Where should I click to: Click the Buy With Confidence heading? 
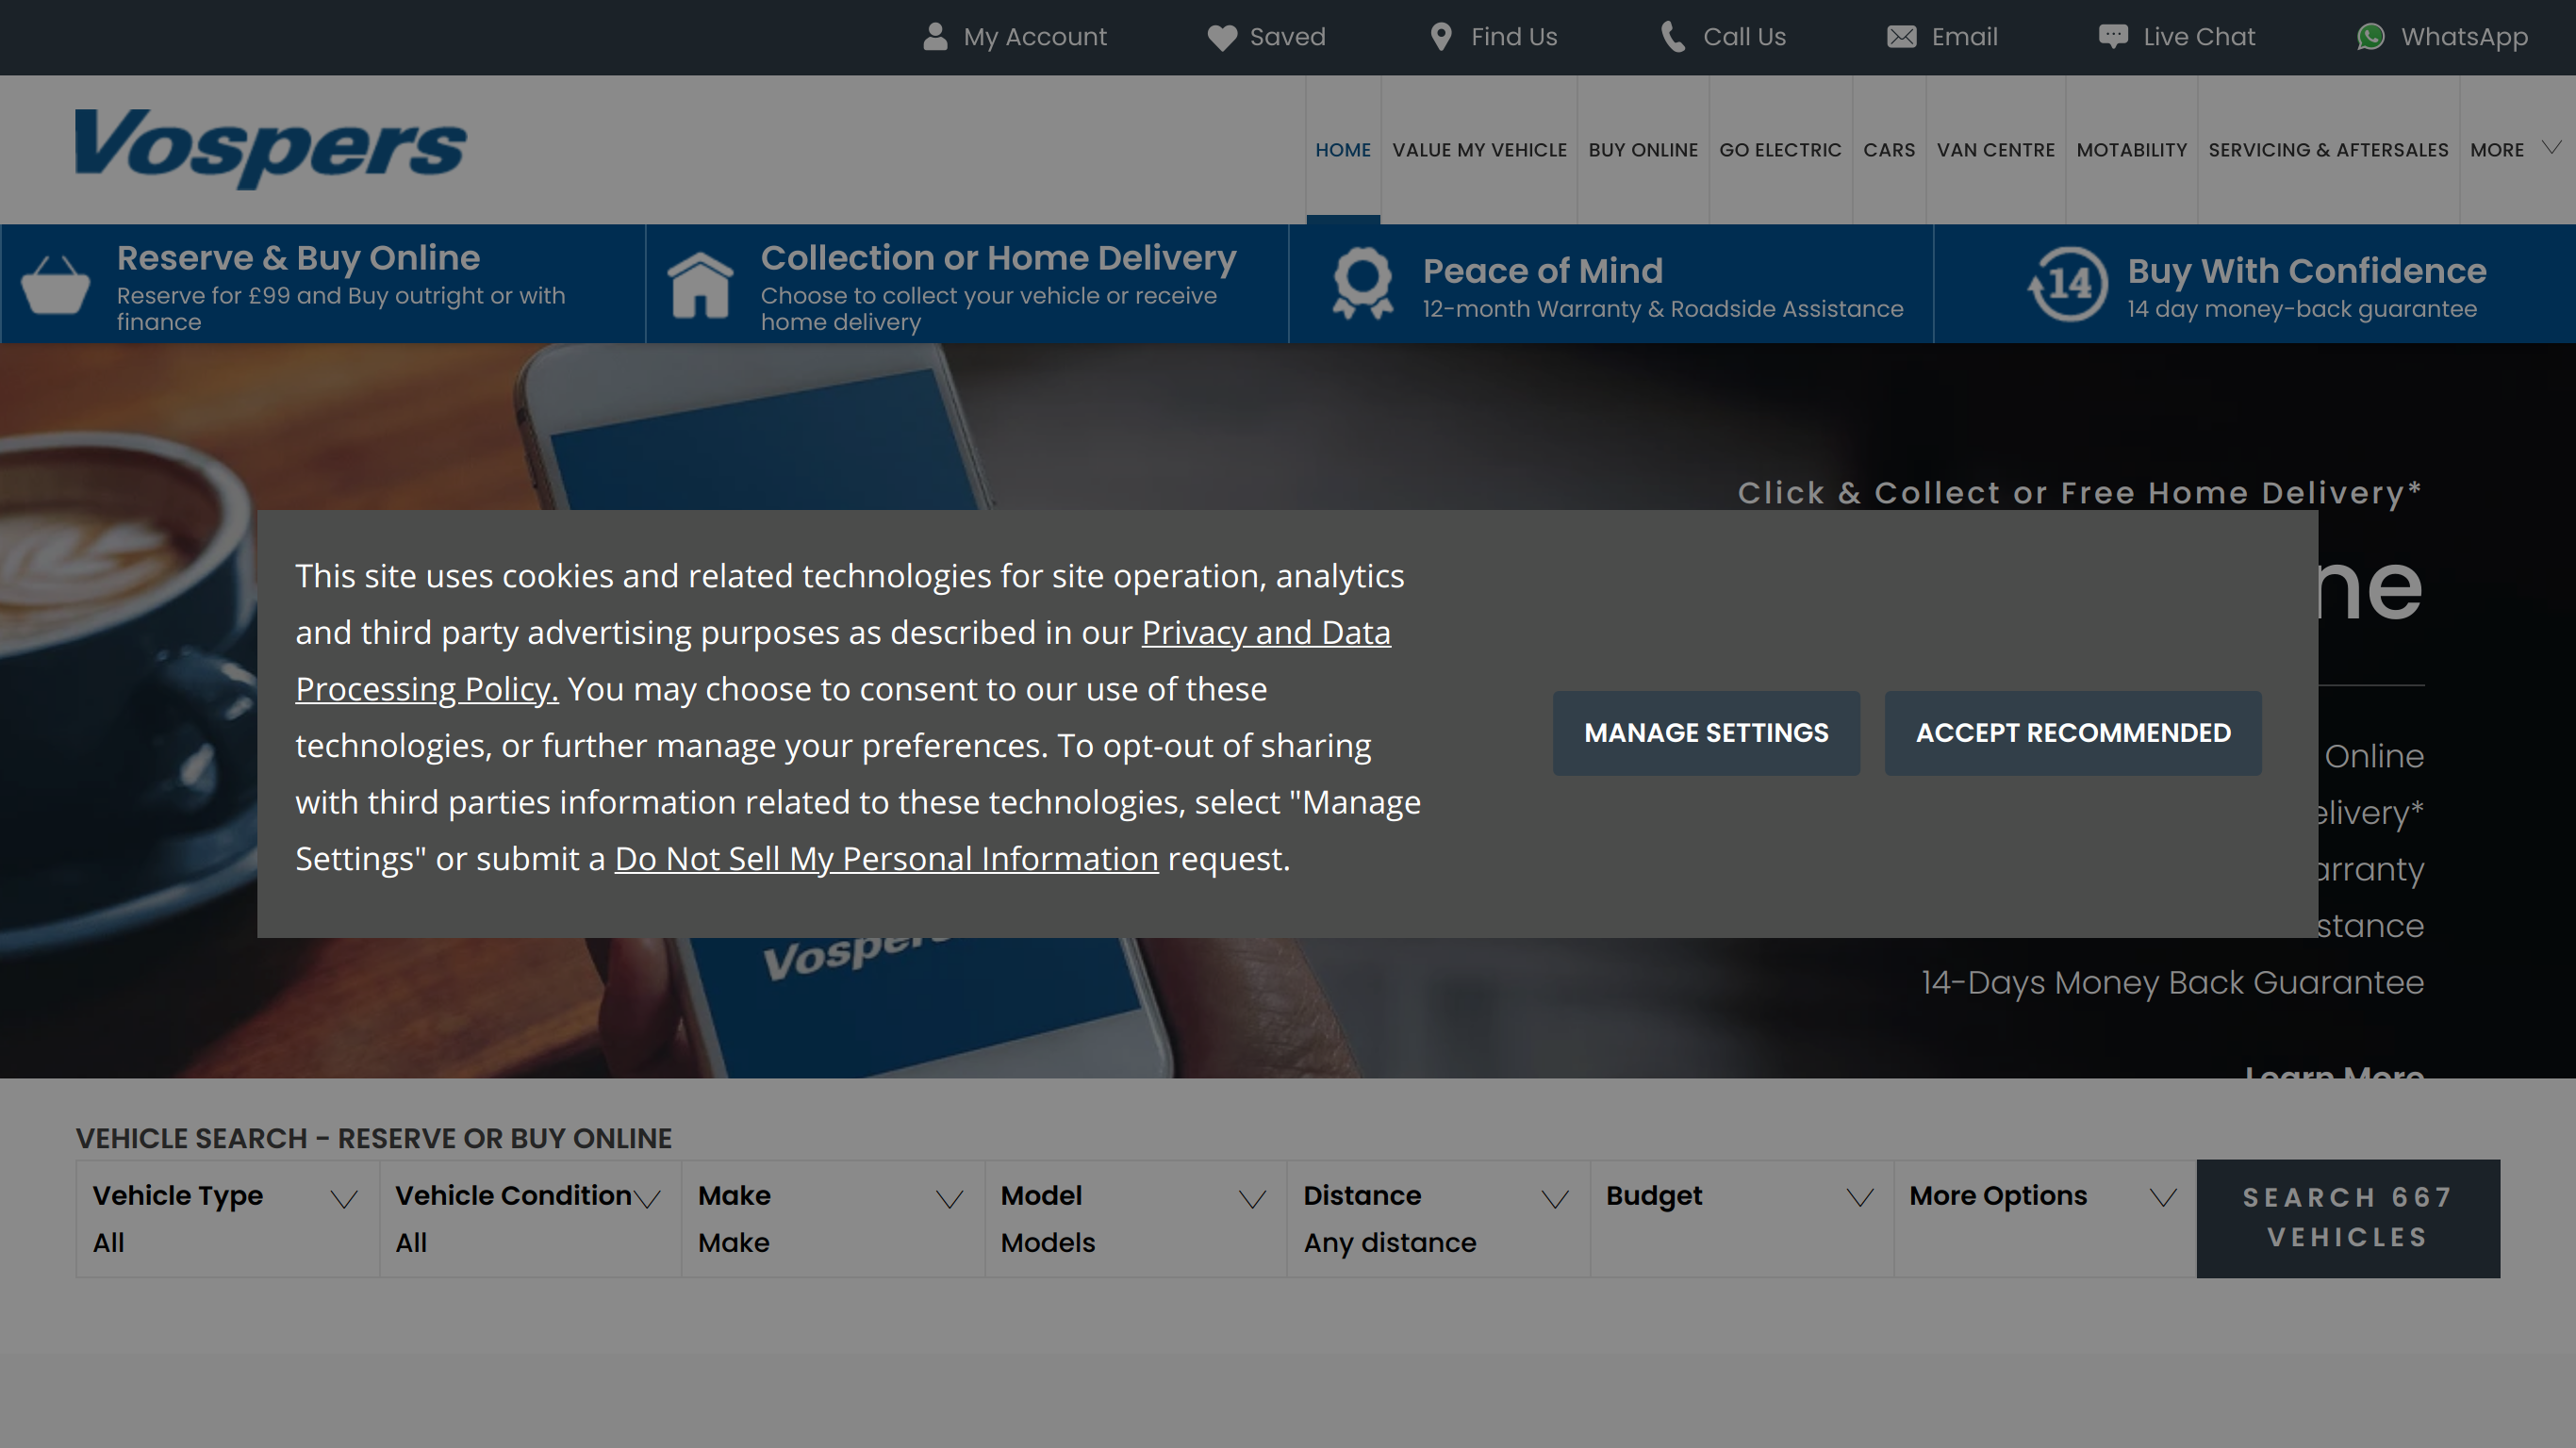point(2306,271)
